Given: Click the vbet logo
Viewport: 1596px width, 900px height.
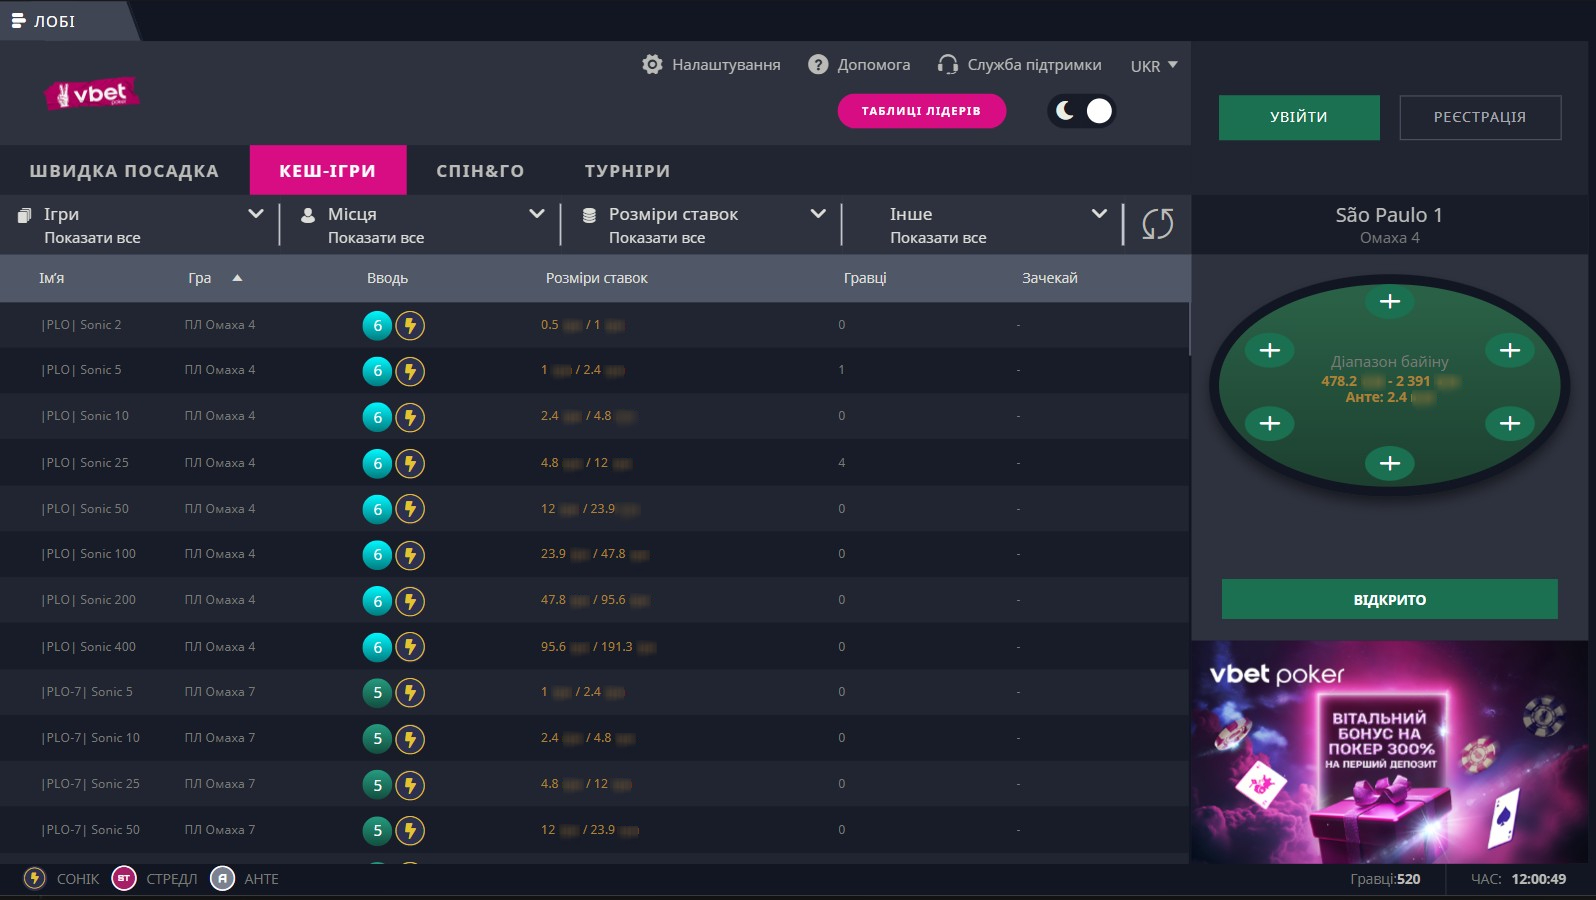Looking at the screenshot, I should tap(92, 94).
